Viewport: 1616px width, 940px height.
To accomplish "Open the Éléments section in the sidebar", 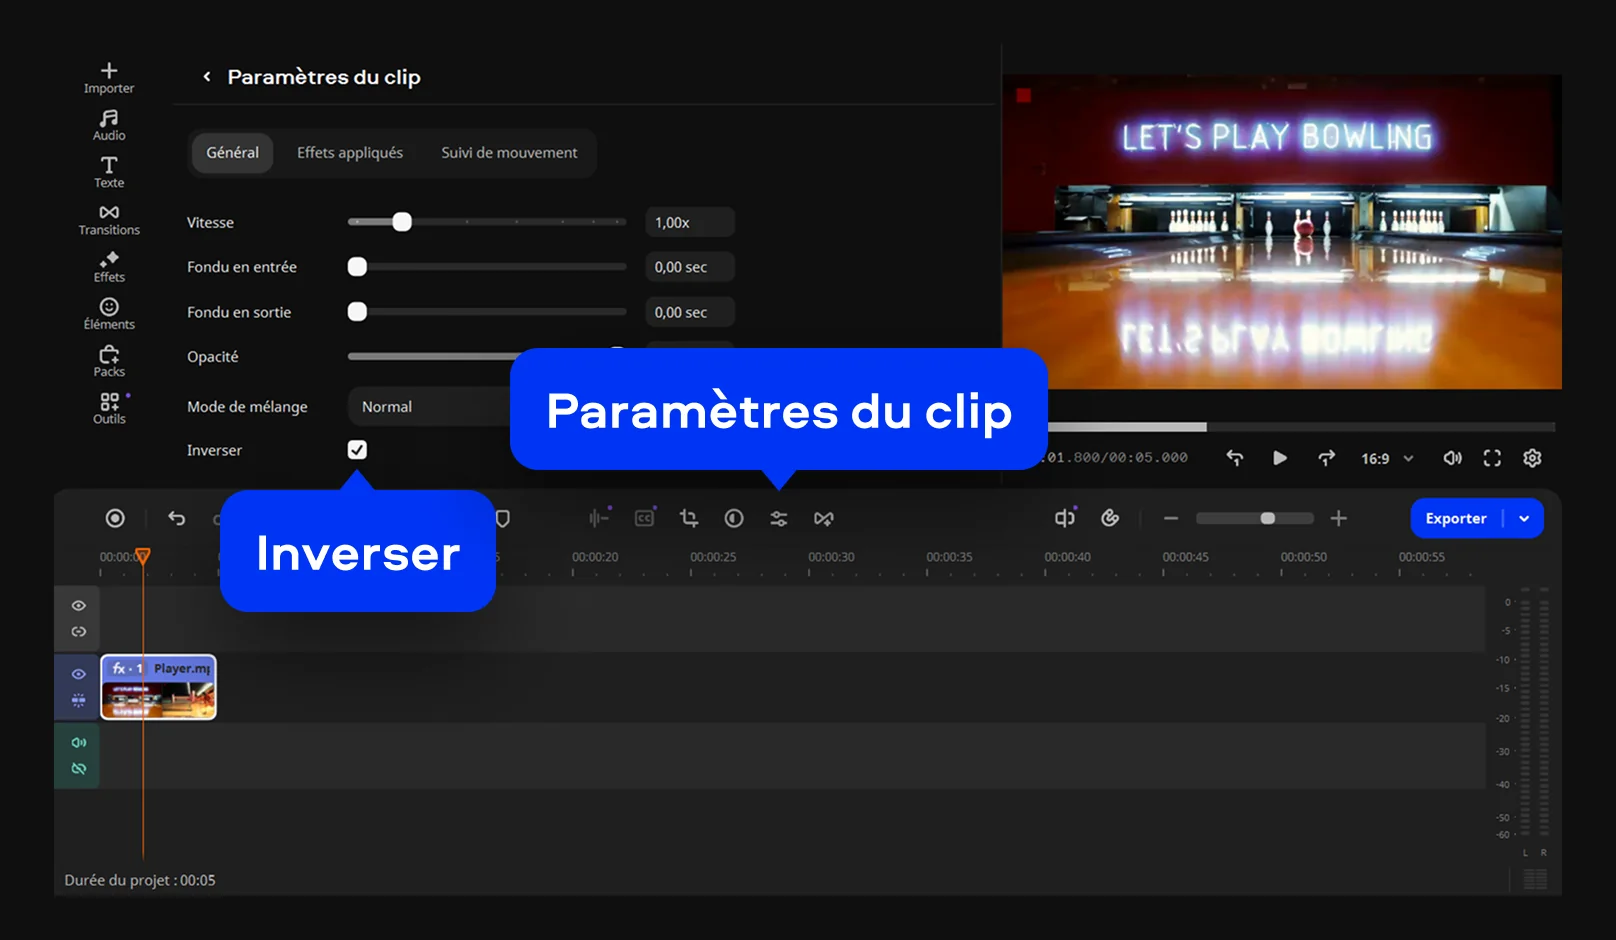I will [x=109, y=314].
